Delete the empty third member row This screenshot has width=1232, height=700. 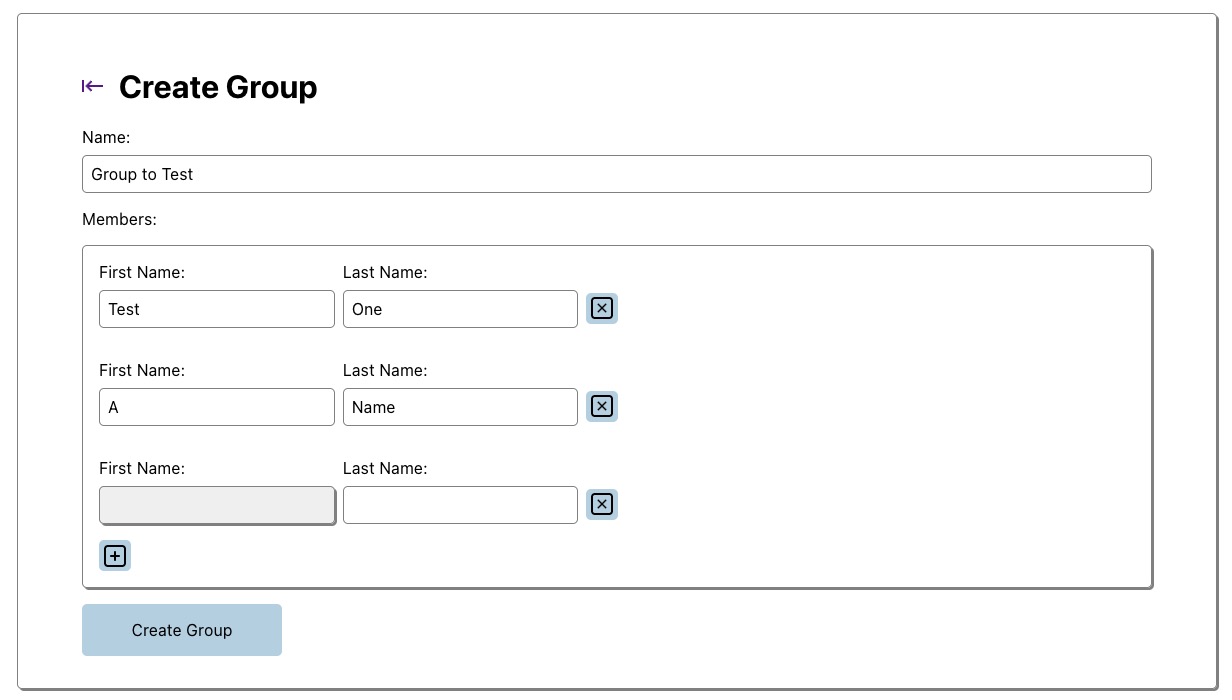pos(601,505)
